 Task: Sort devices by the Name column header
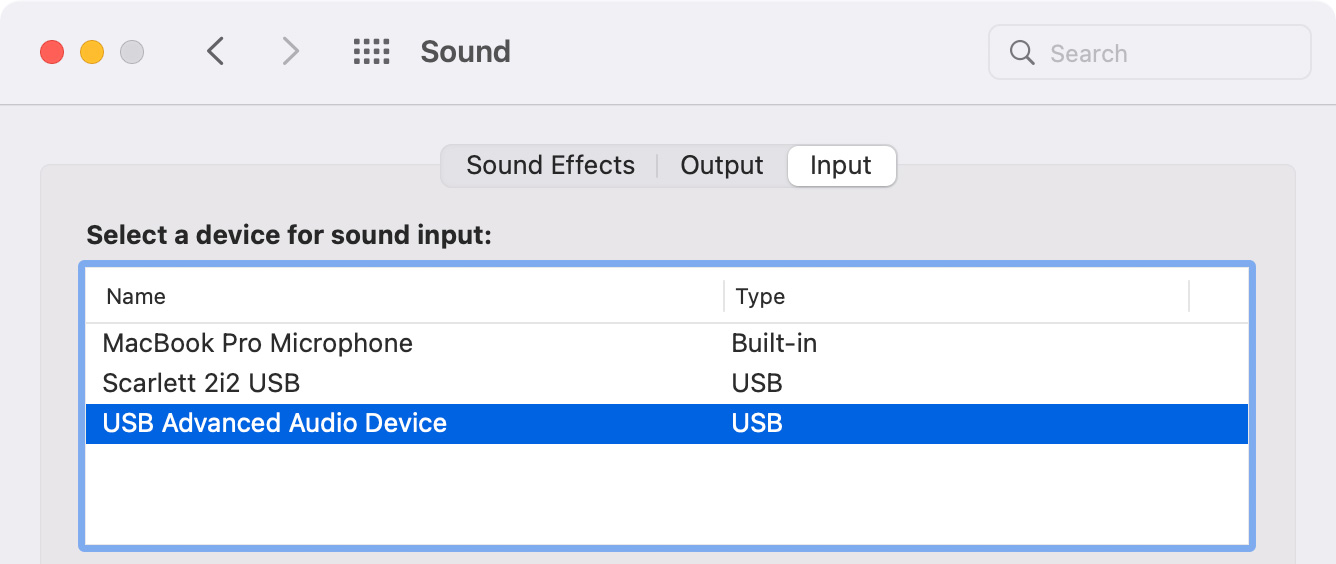pos(405,296)
